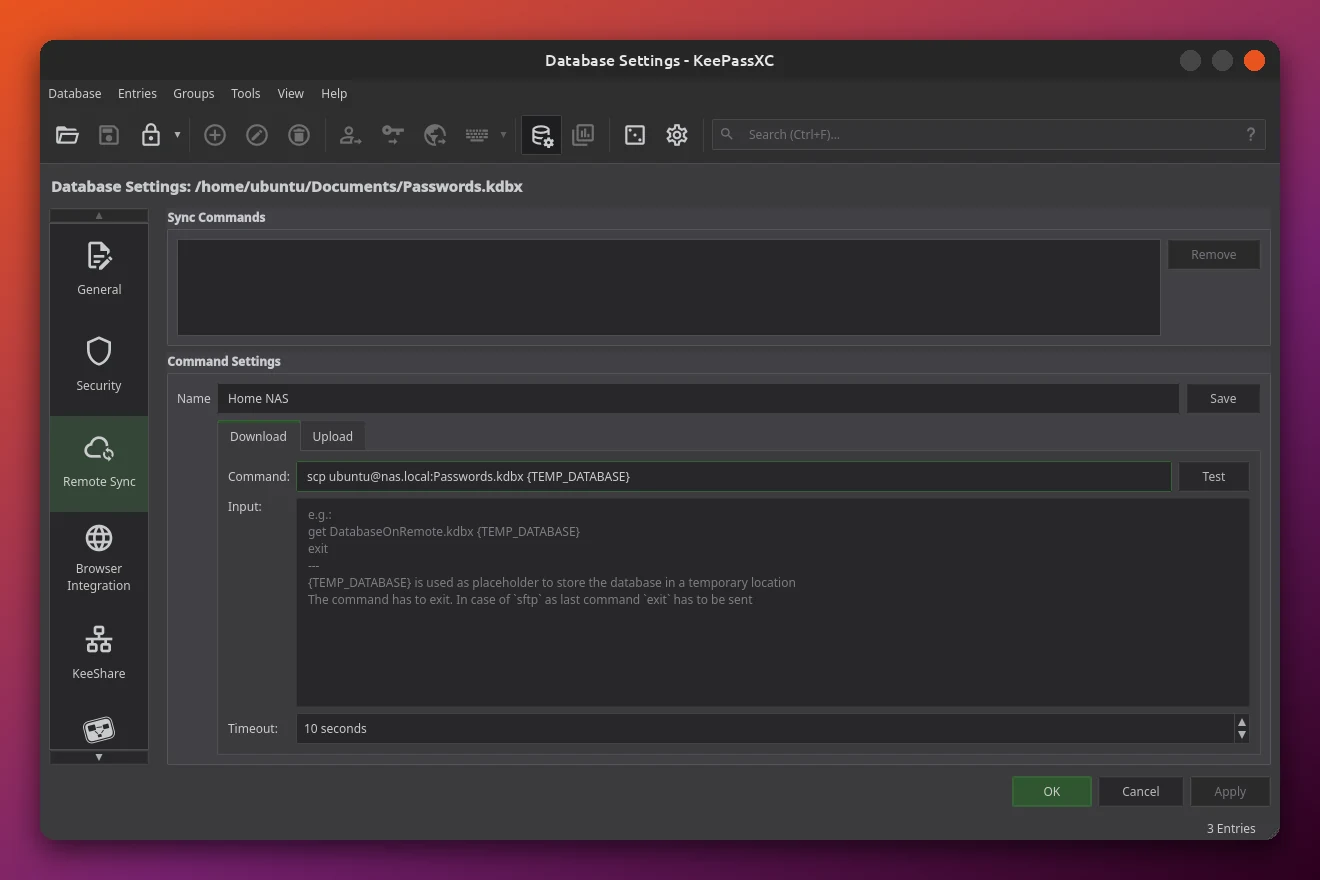Click the sidebar scroll-up arrow
The height and width of the screenshot is (880, 1320).
coord(99,215)
